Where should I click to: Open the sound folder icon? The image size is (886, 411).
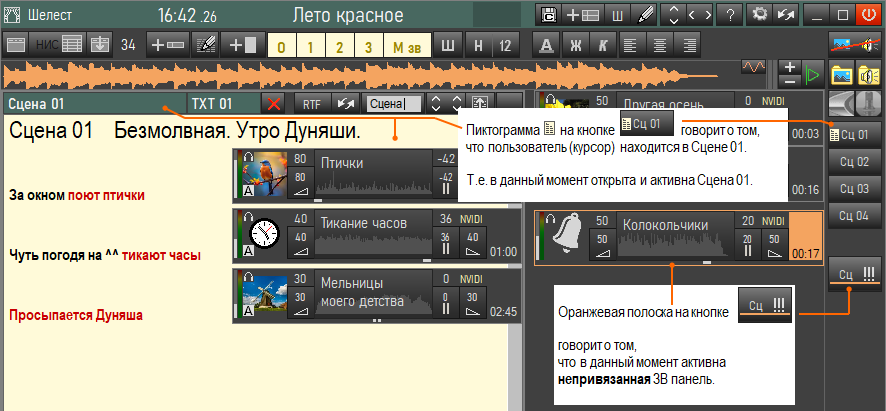(x=868, y=74)
